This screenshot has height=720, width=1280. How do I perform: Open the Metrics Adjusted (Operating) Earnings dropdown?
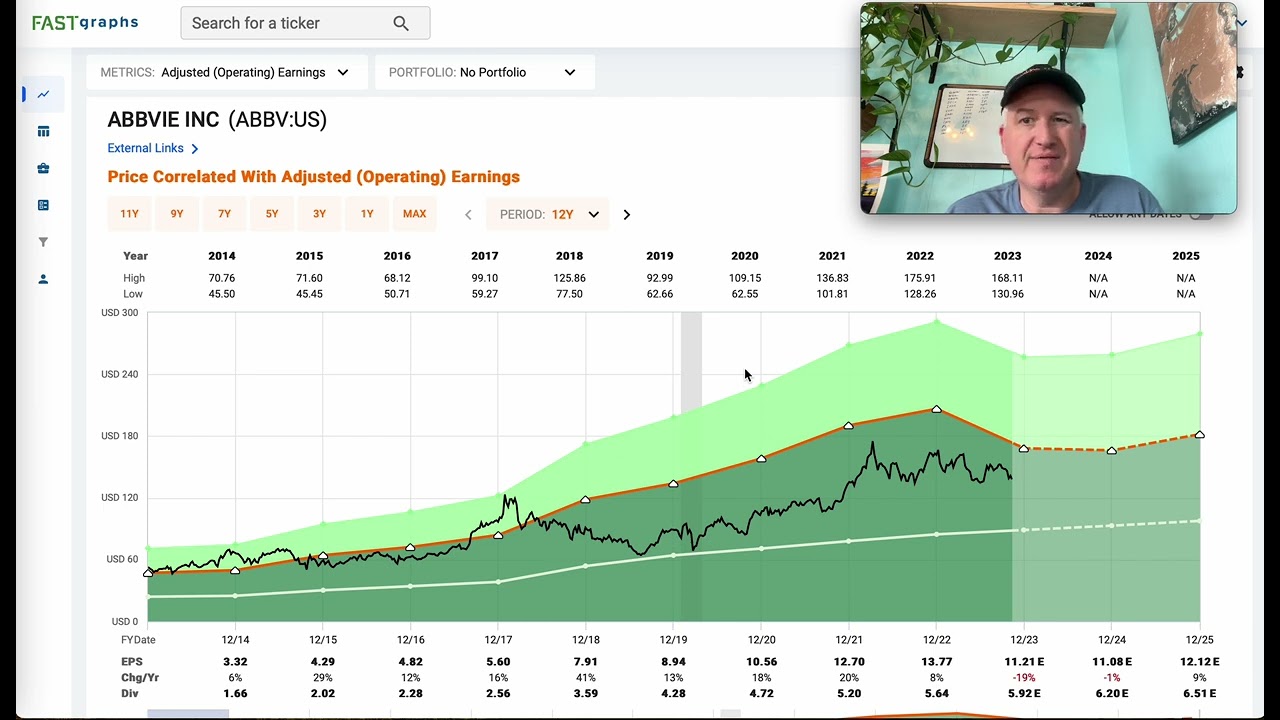coord(225,72)
